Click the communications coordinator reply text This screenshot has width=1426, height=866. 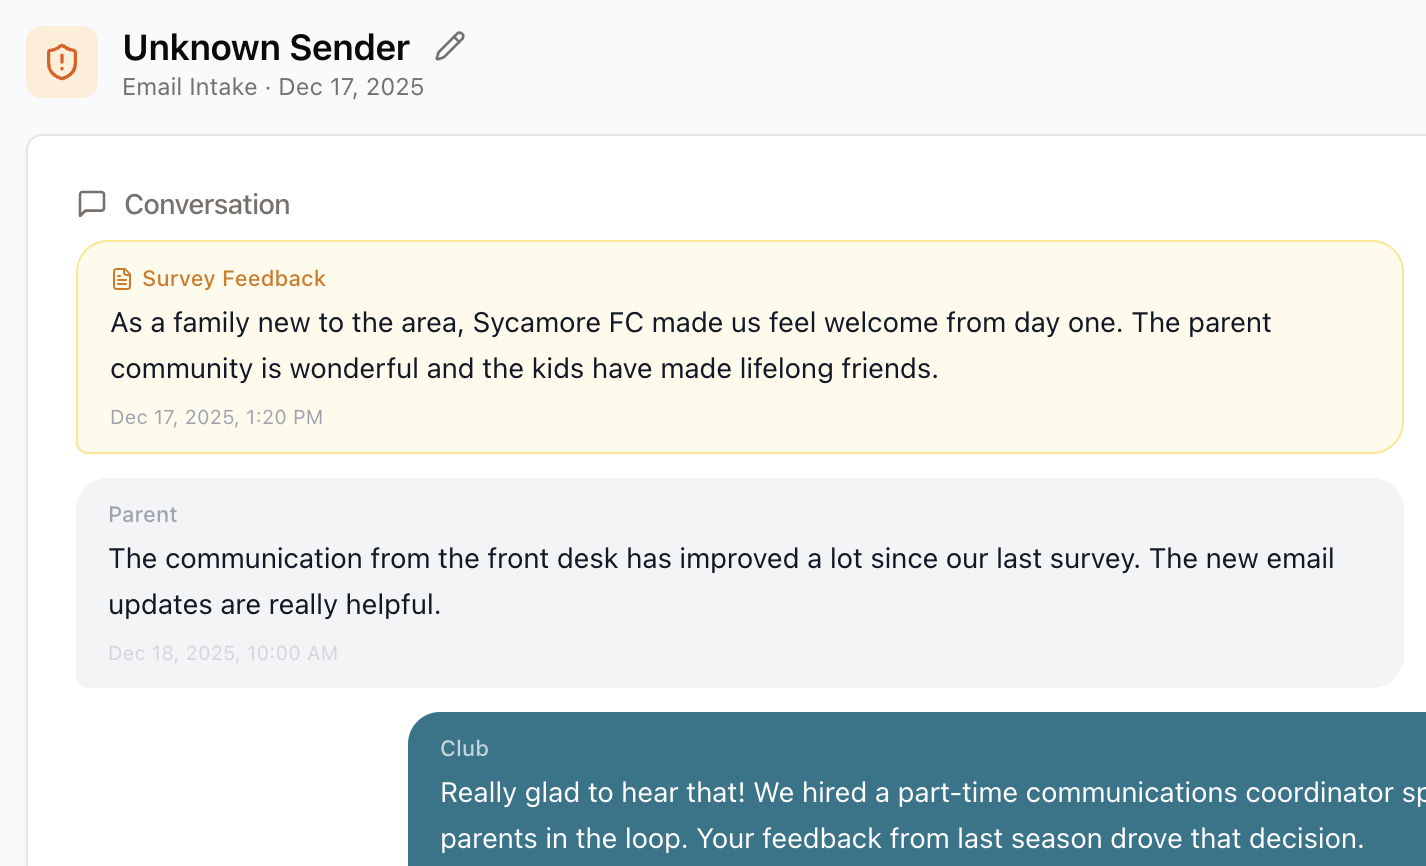tap(930, 793)
